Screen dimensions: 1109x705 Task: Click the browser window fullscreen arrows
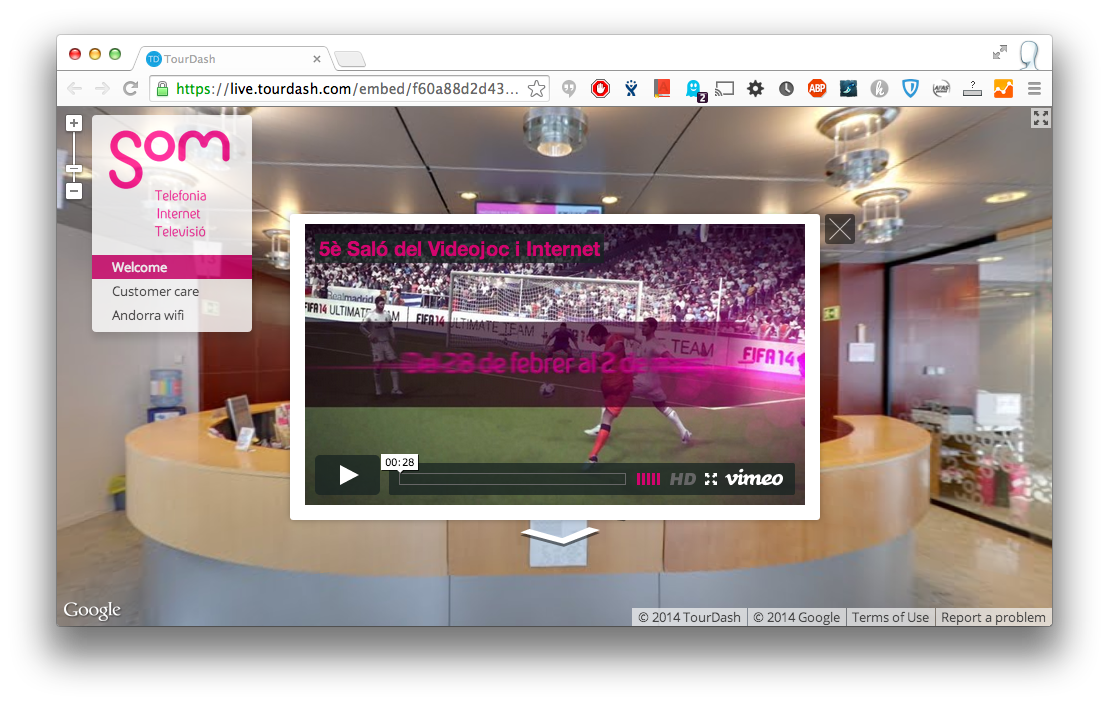999,52
